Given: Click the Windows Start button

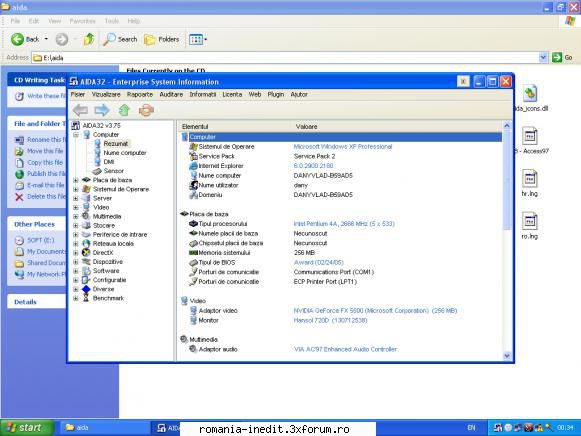Looking at the screenshot, I should pyautogui.click(x=27, y=428).
